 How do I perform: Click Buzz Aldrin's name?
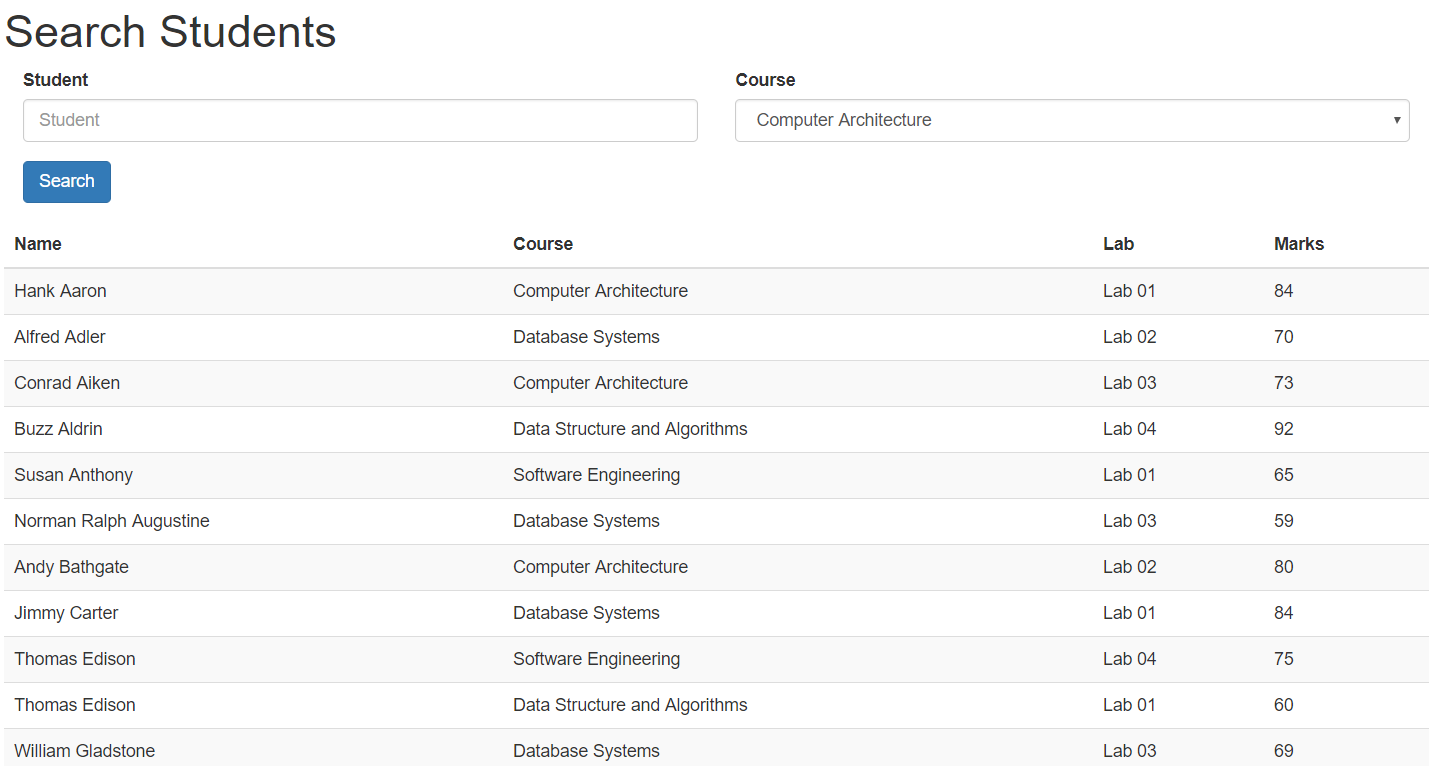pyautogui.click(x=58, y=429)
